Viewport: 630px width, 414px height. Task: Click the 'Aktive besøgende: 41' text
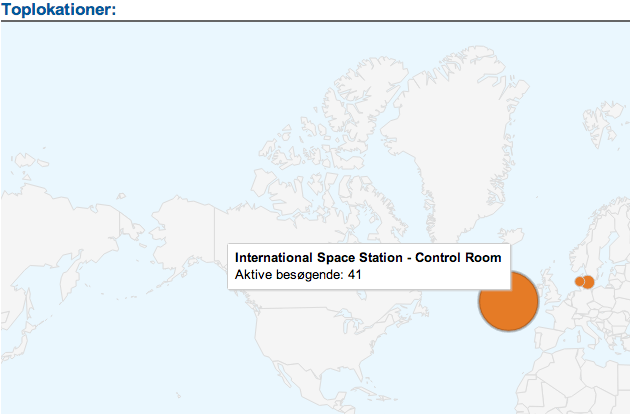(x=298, y=275)
